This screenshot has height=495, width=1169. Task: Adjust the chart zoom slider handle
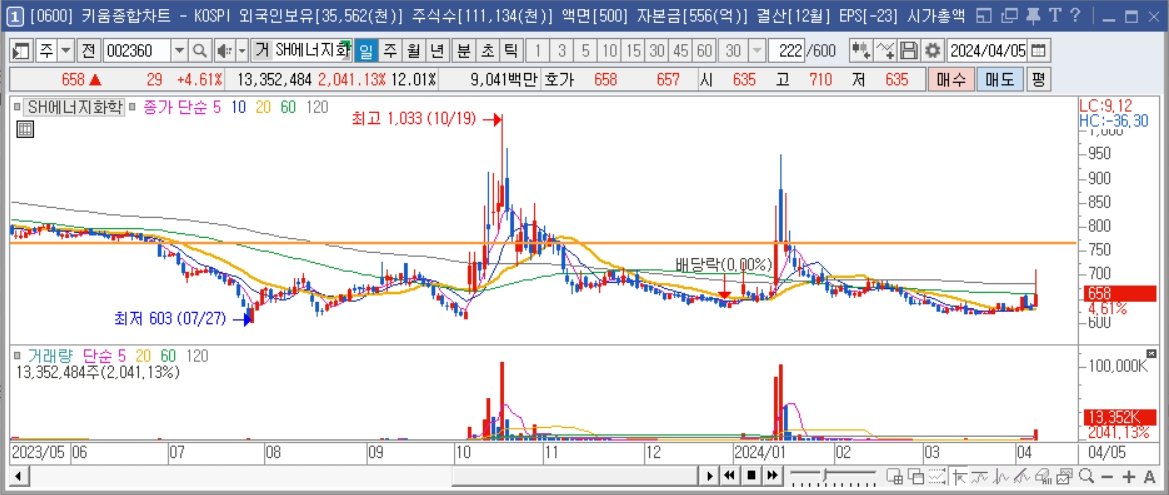point(825,474)
